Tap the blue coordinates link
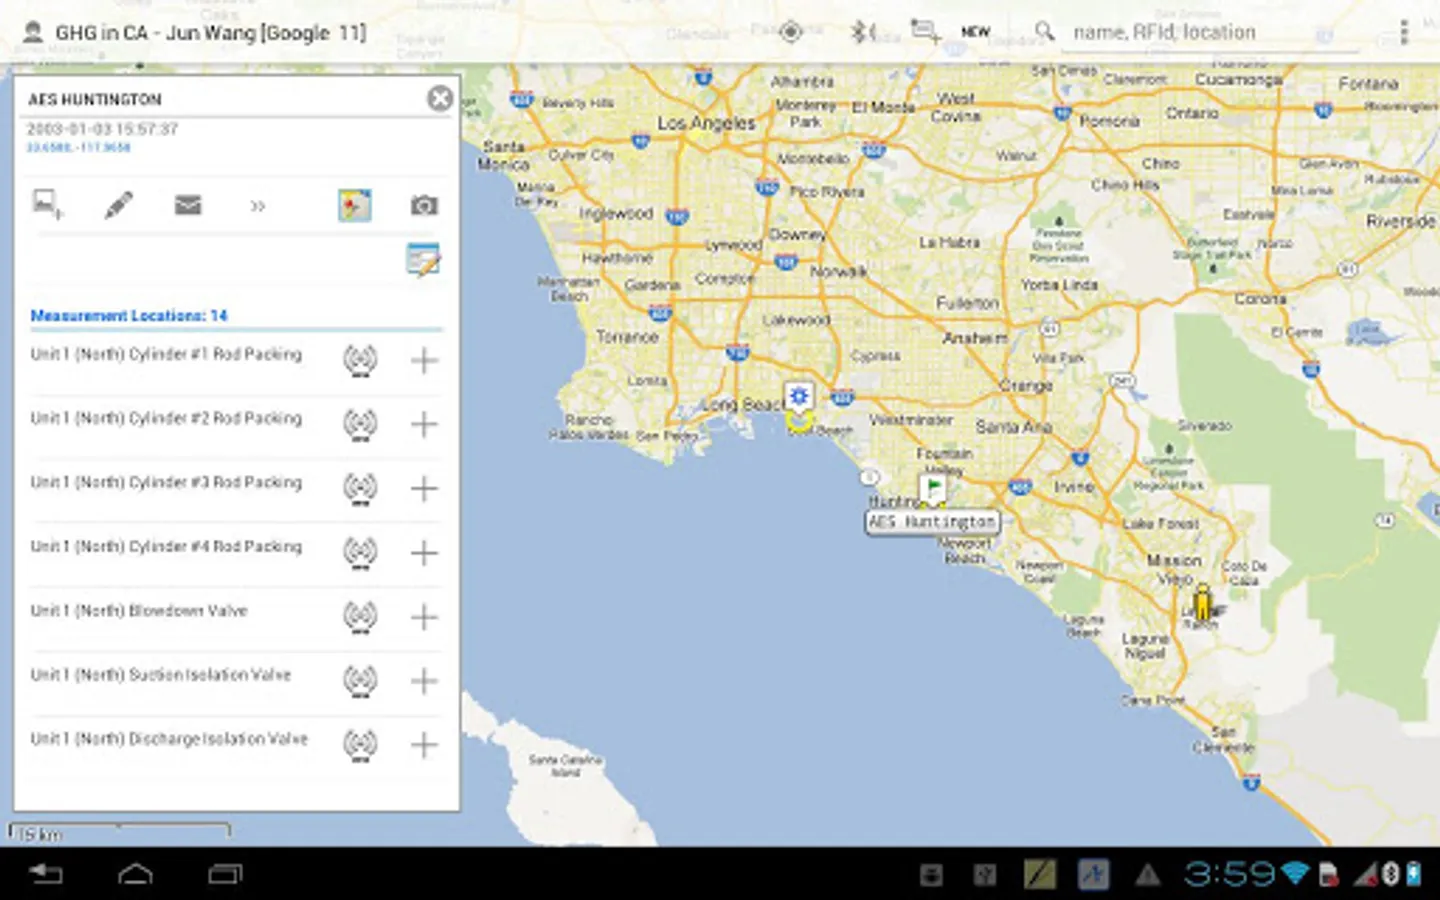This screenshot has width=1440, height=900. [79, 148]
